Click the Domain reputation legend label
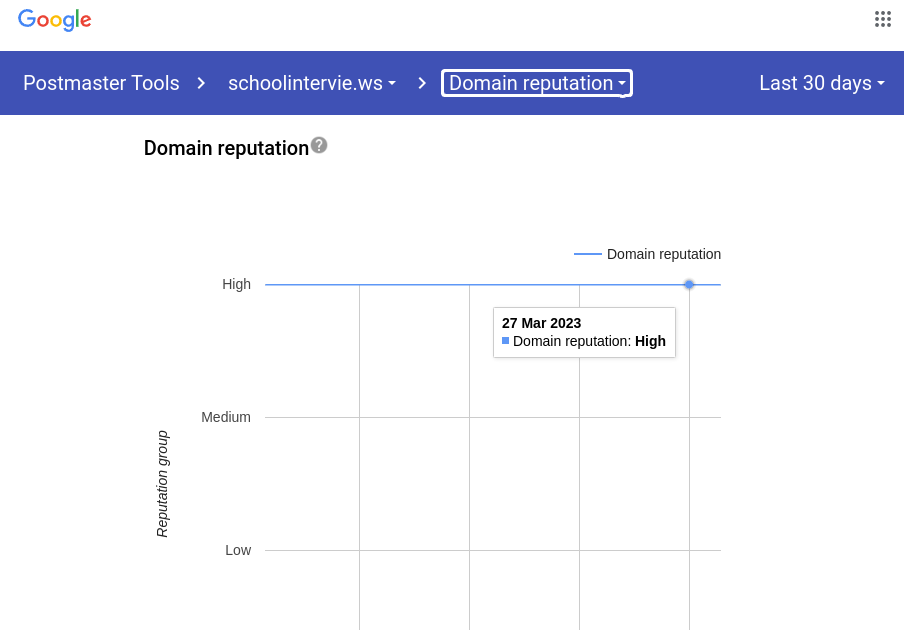Screen dimensions: 904x630 click(663, 254)
